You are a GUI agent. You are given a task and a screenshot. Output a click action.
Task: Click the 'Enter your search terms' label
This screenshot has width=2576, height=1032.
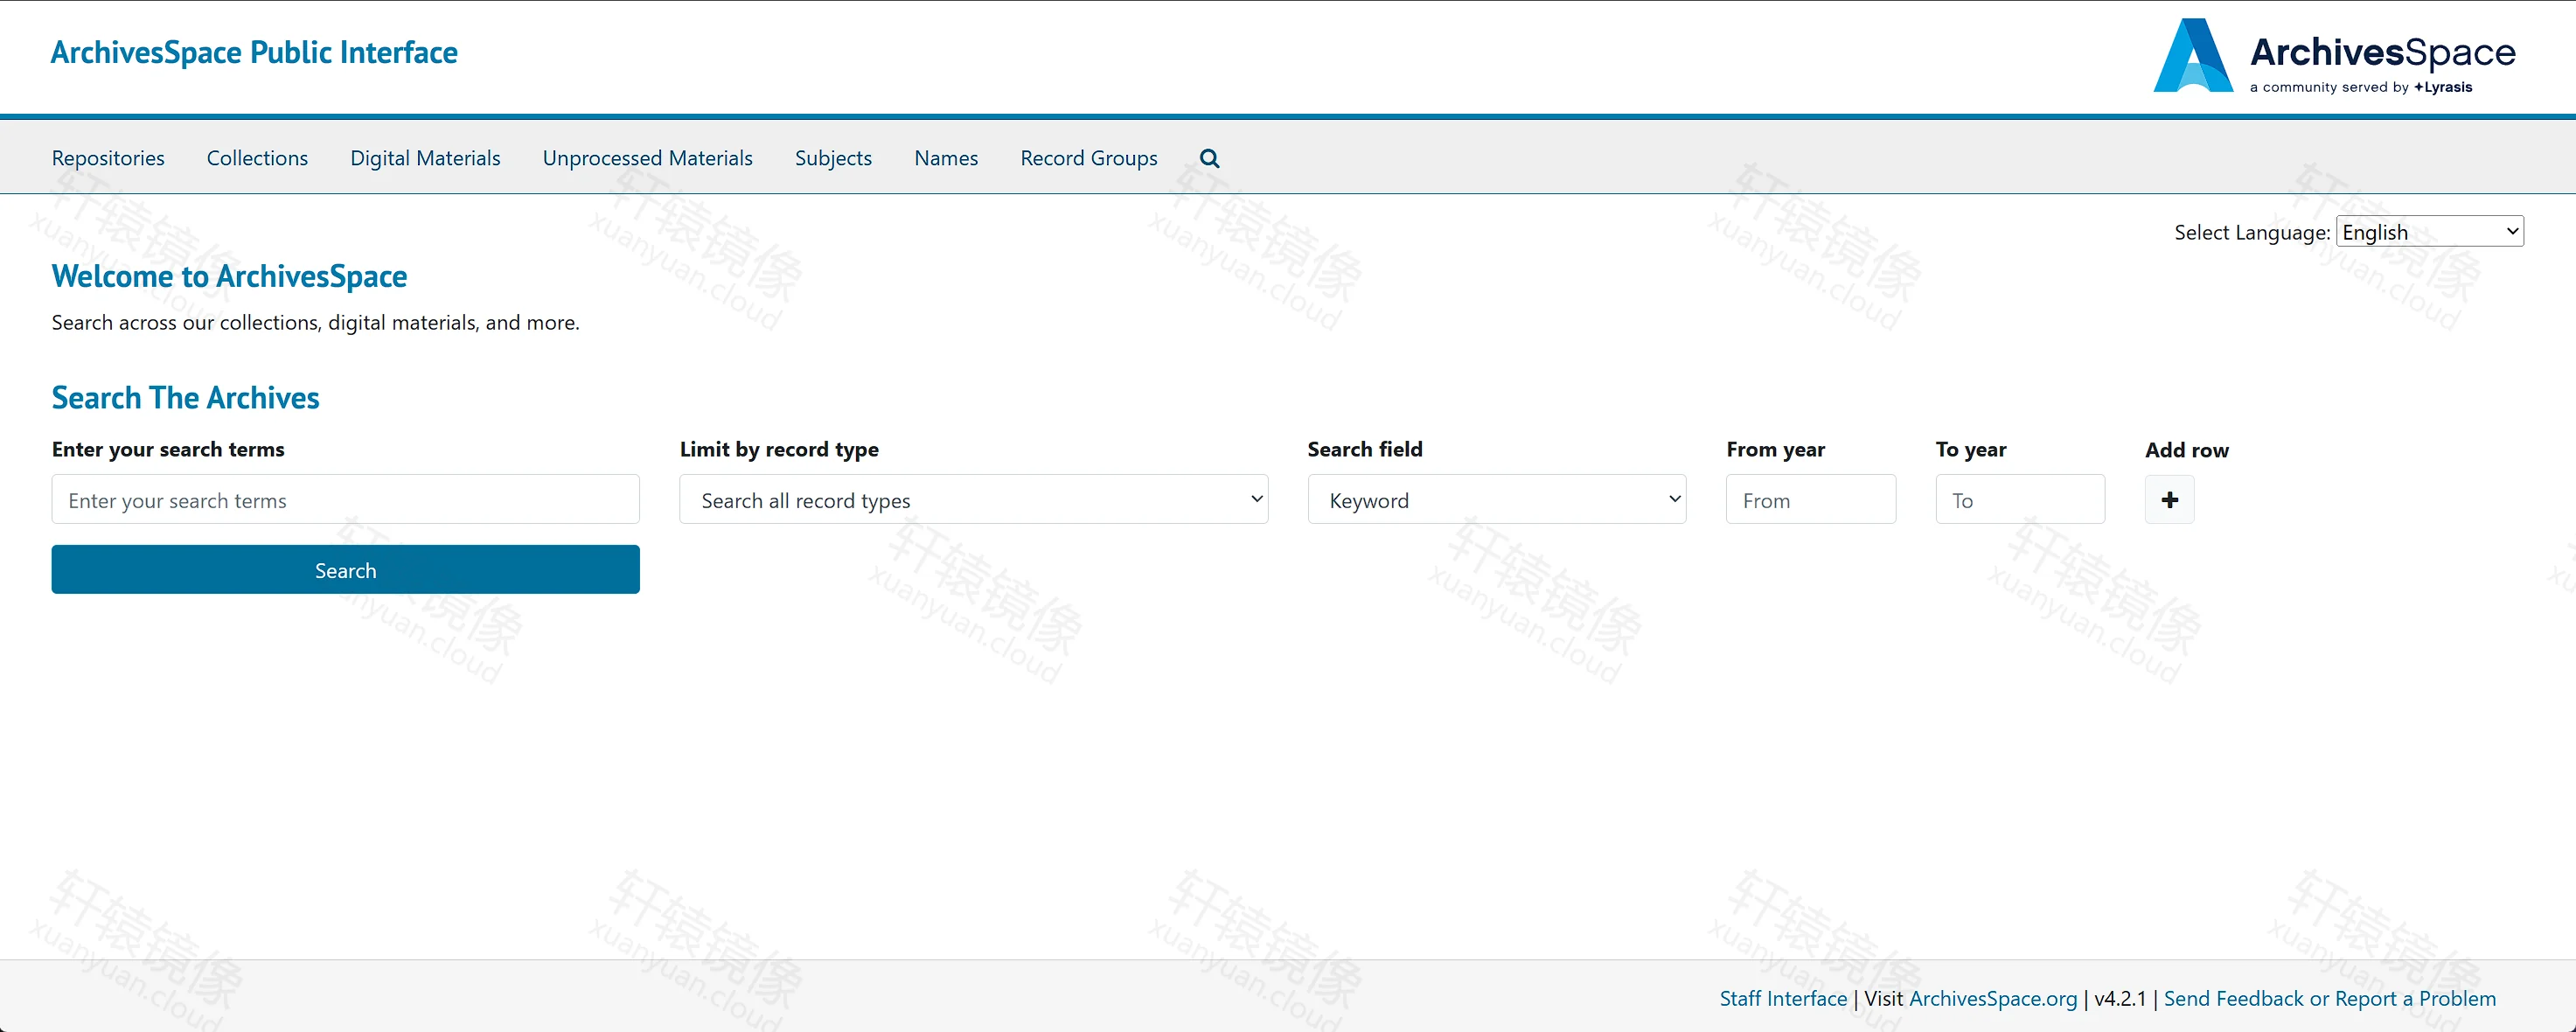(168, 449)
